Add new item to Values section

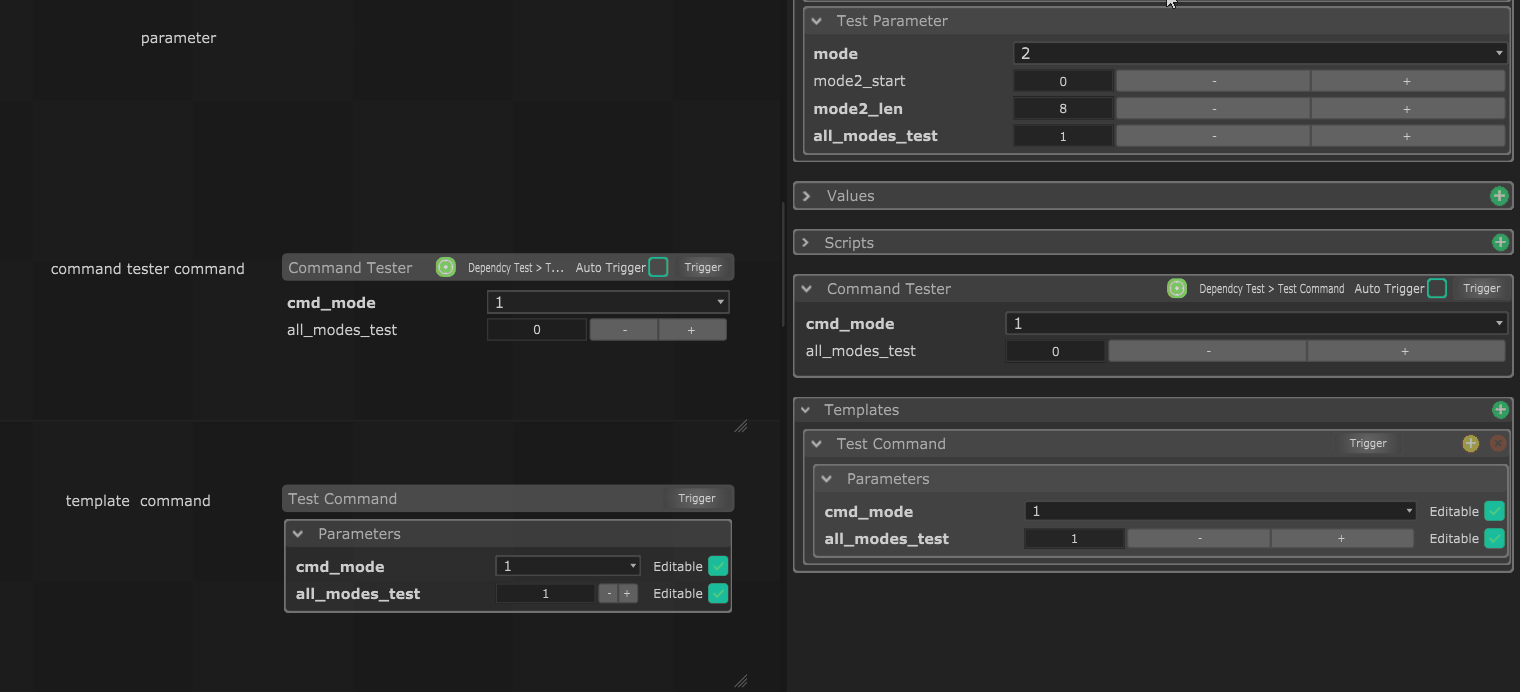point(1499,196)
